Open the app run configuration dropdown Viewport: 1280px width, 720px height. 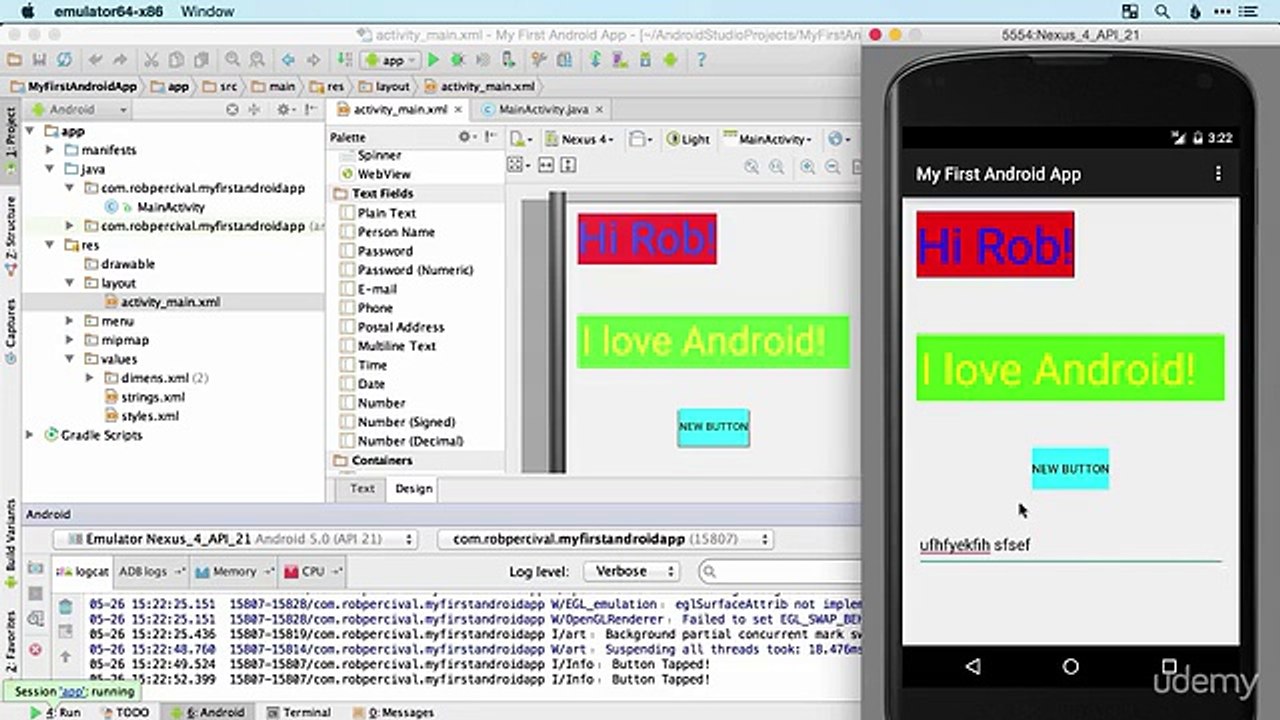tap(391, 60)
